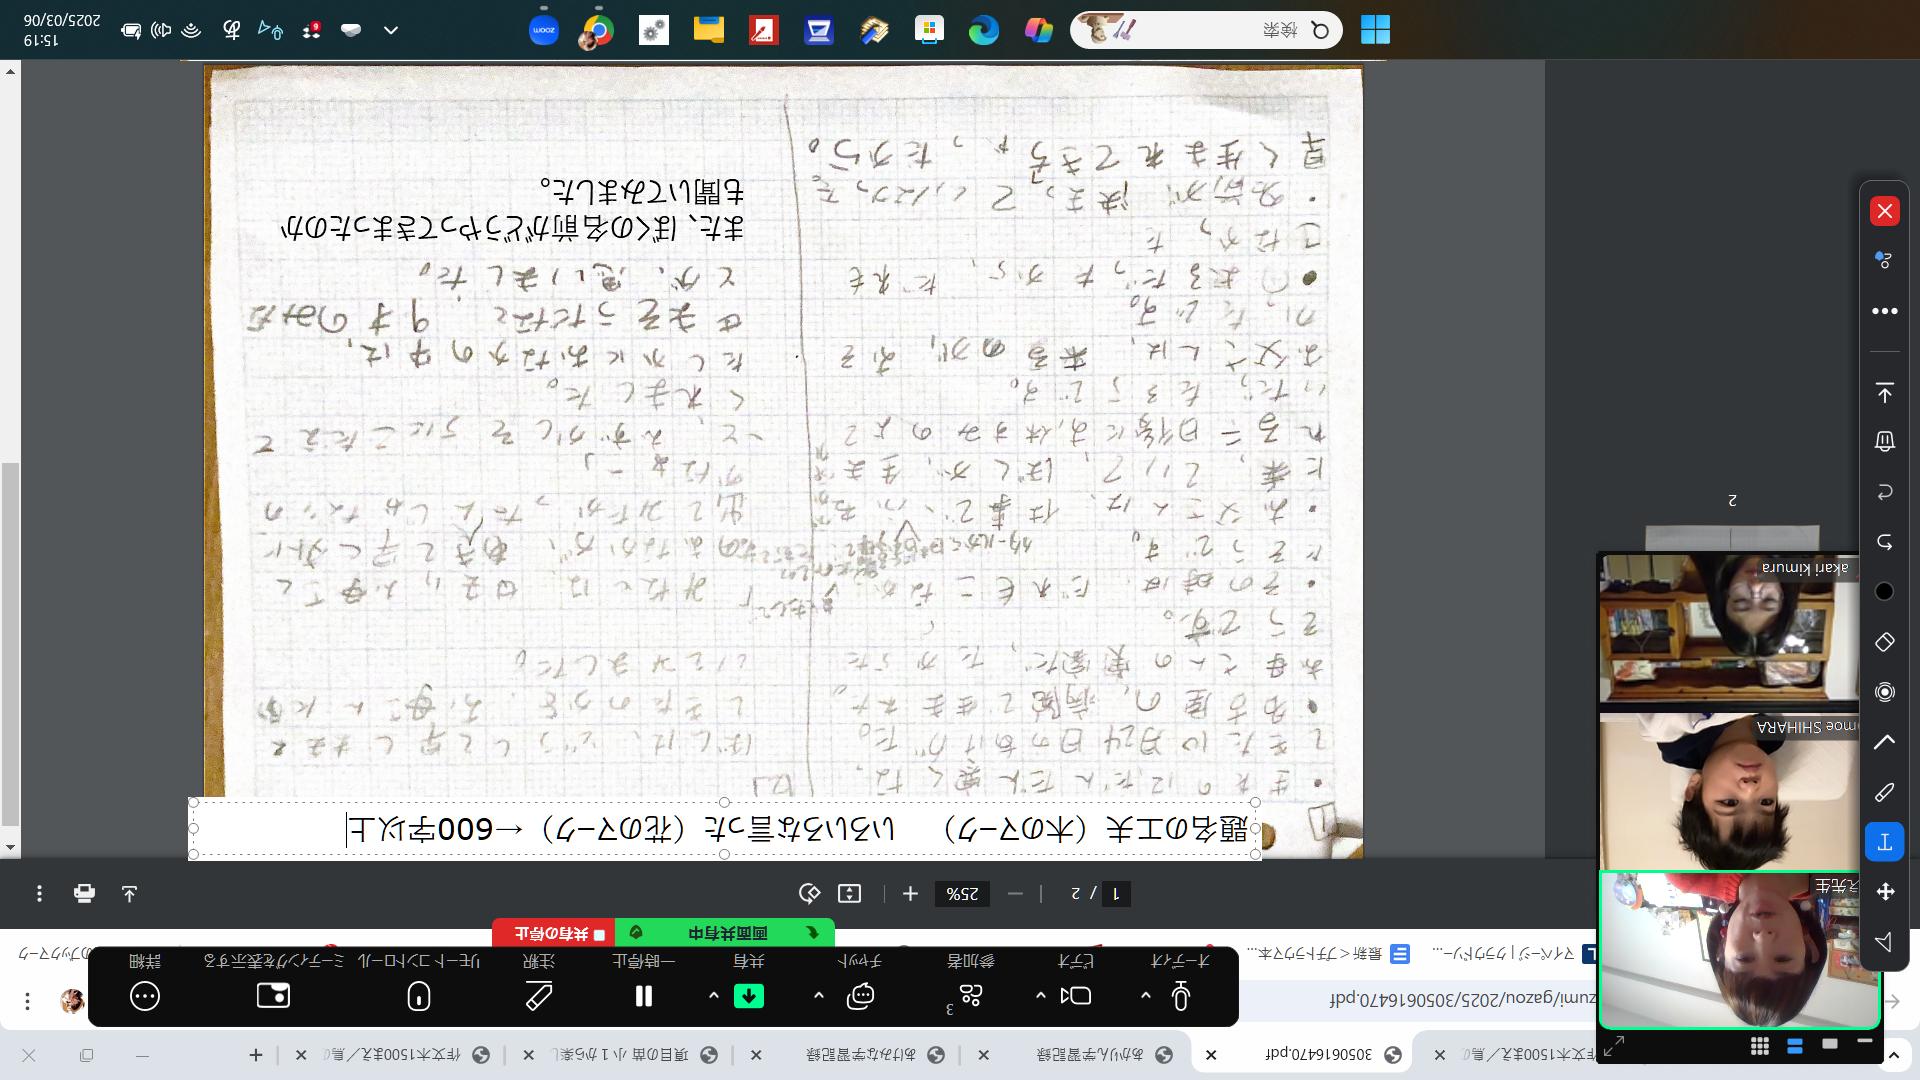Click 共有の停止 stop share button
This screenshot has height=1080, width=1920.
click(554, 934)
